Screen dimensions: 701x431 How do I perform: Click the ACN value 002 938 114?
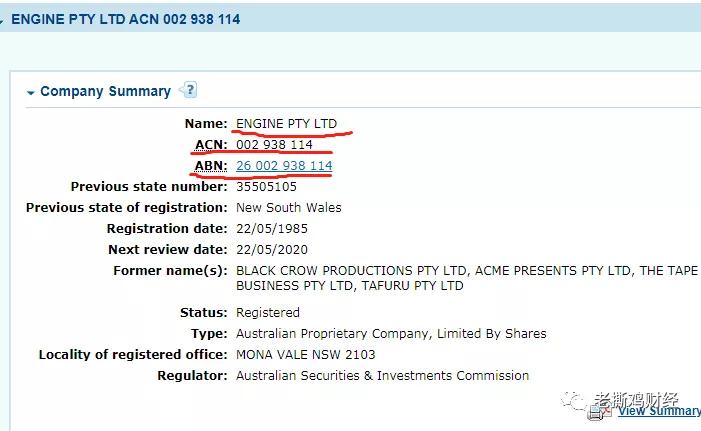[x=274, y=145]
